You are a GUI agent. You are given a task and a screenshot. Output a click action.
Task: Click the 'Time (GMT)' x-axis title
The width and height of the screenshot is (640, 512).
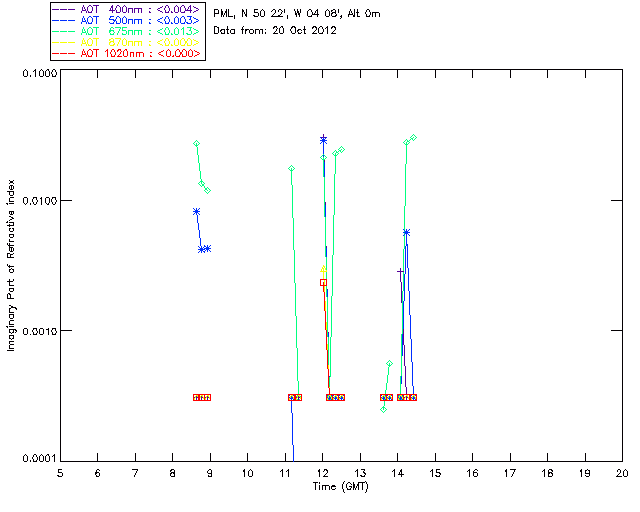pyautogui.click(x=341, y=487)
